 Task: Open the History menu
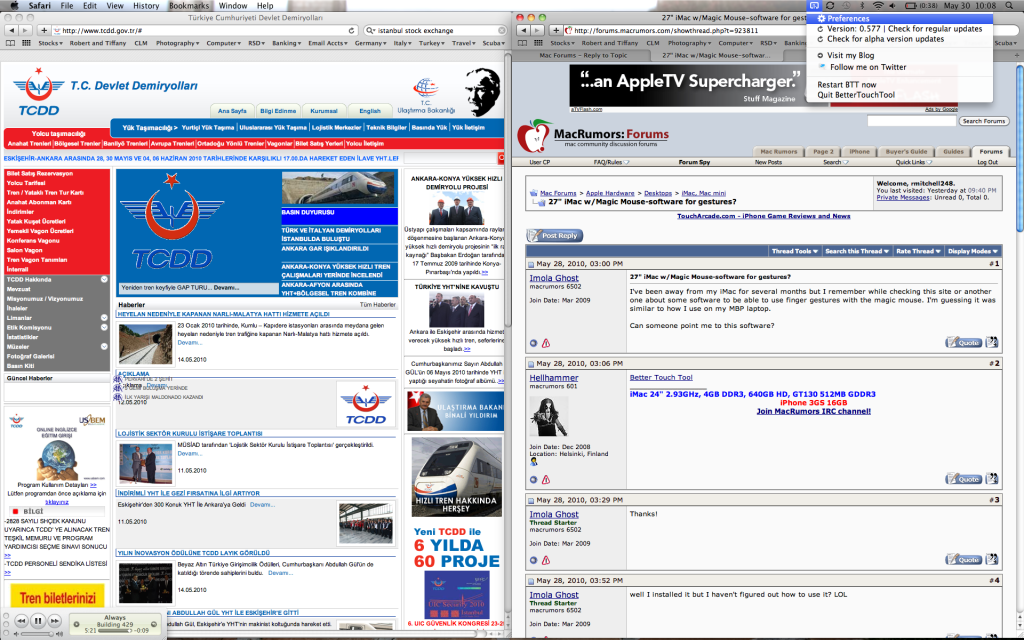click(x=146, y=5)
